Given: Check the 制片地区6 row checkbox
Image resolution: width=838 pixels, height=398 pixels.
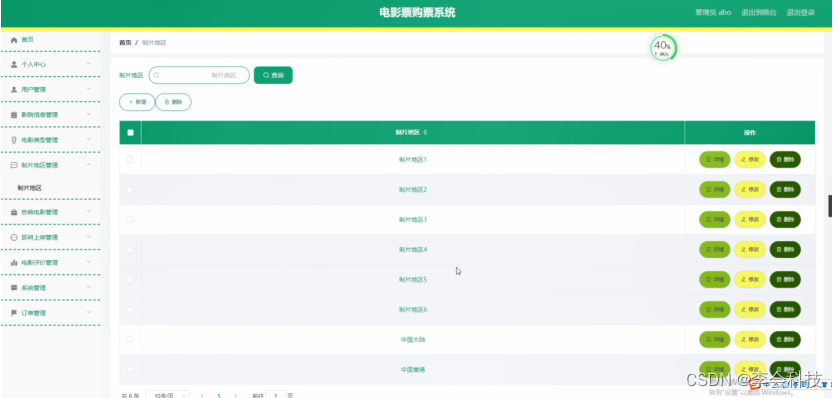Looking at the screenshot, I should click(130, 309).
